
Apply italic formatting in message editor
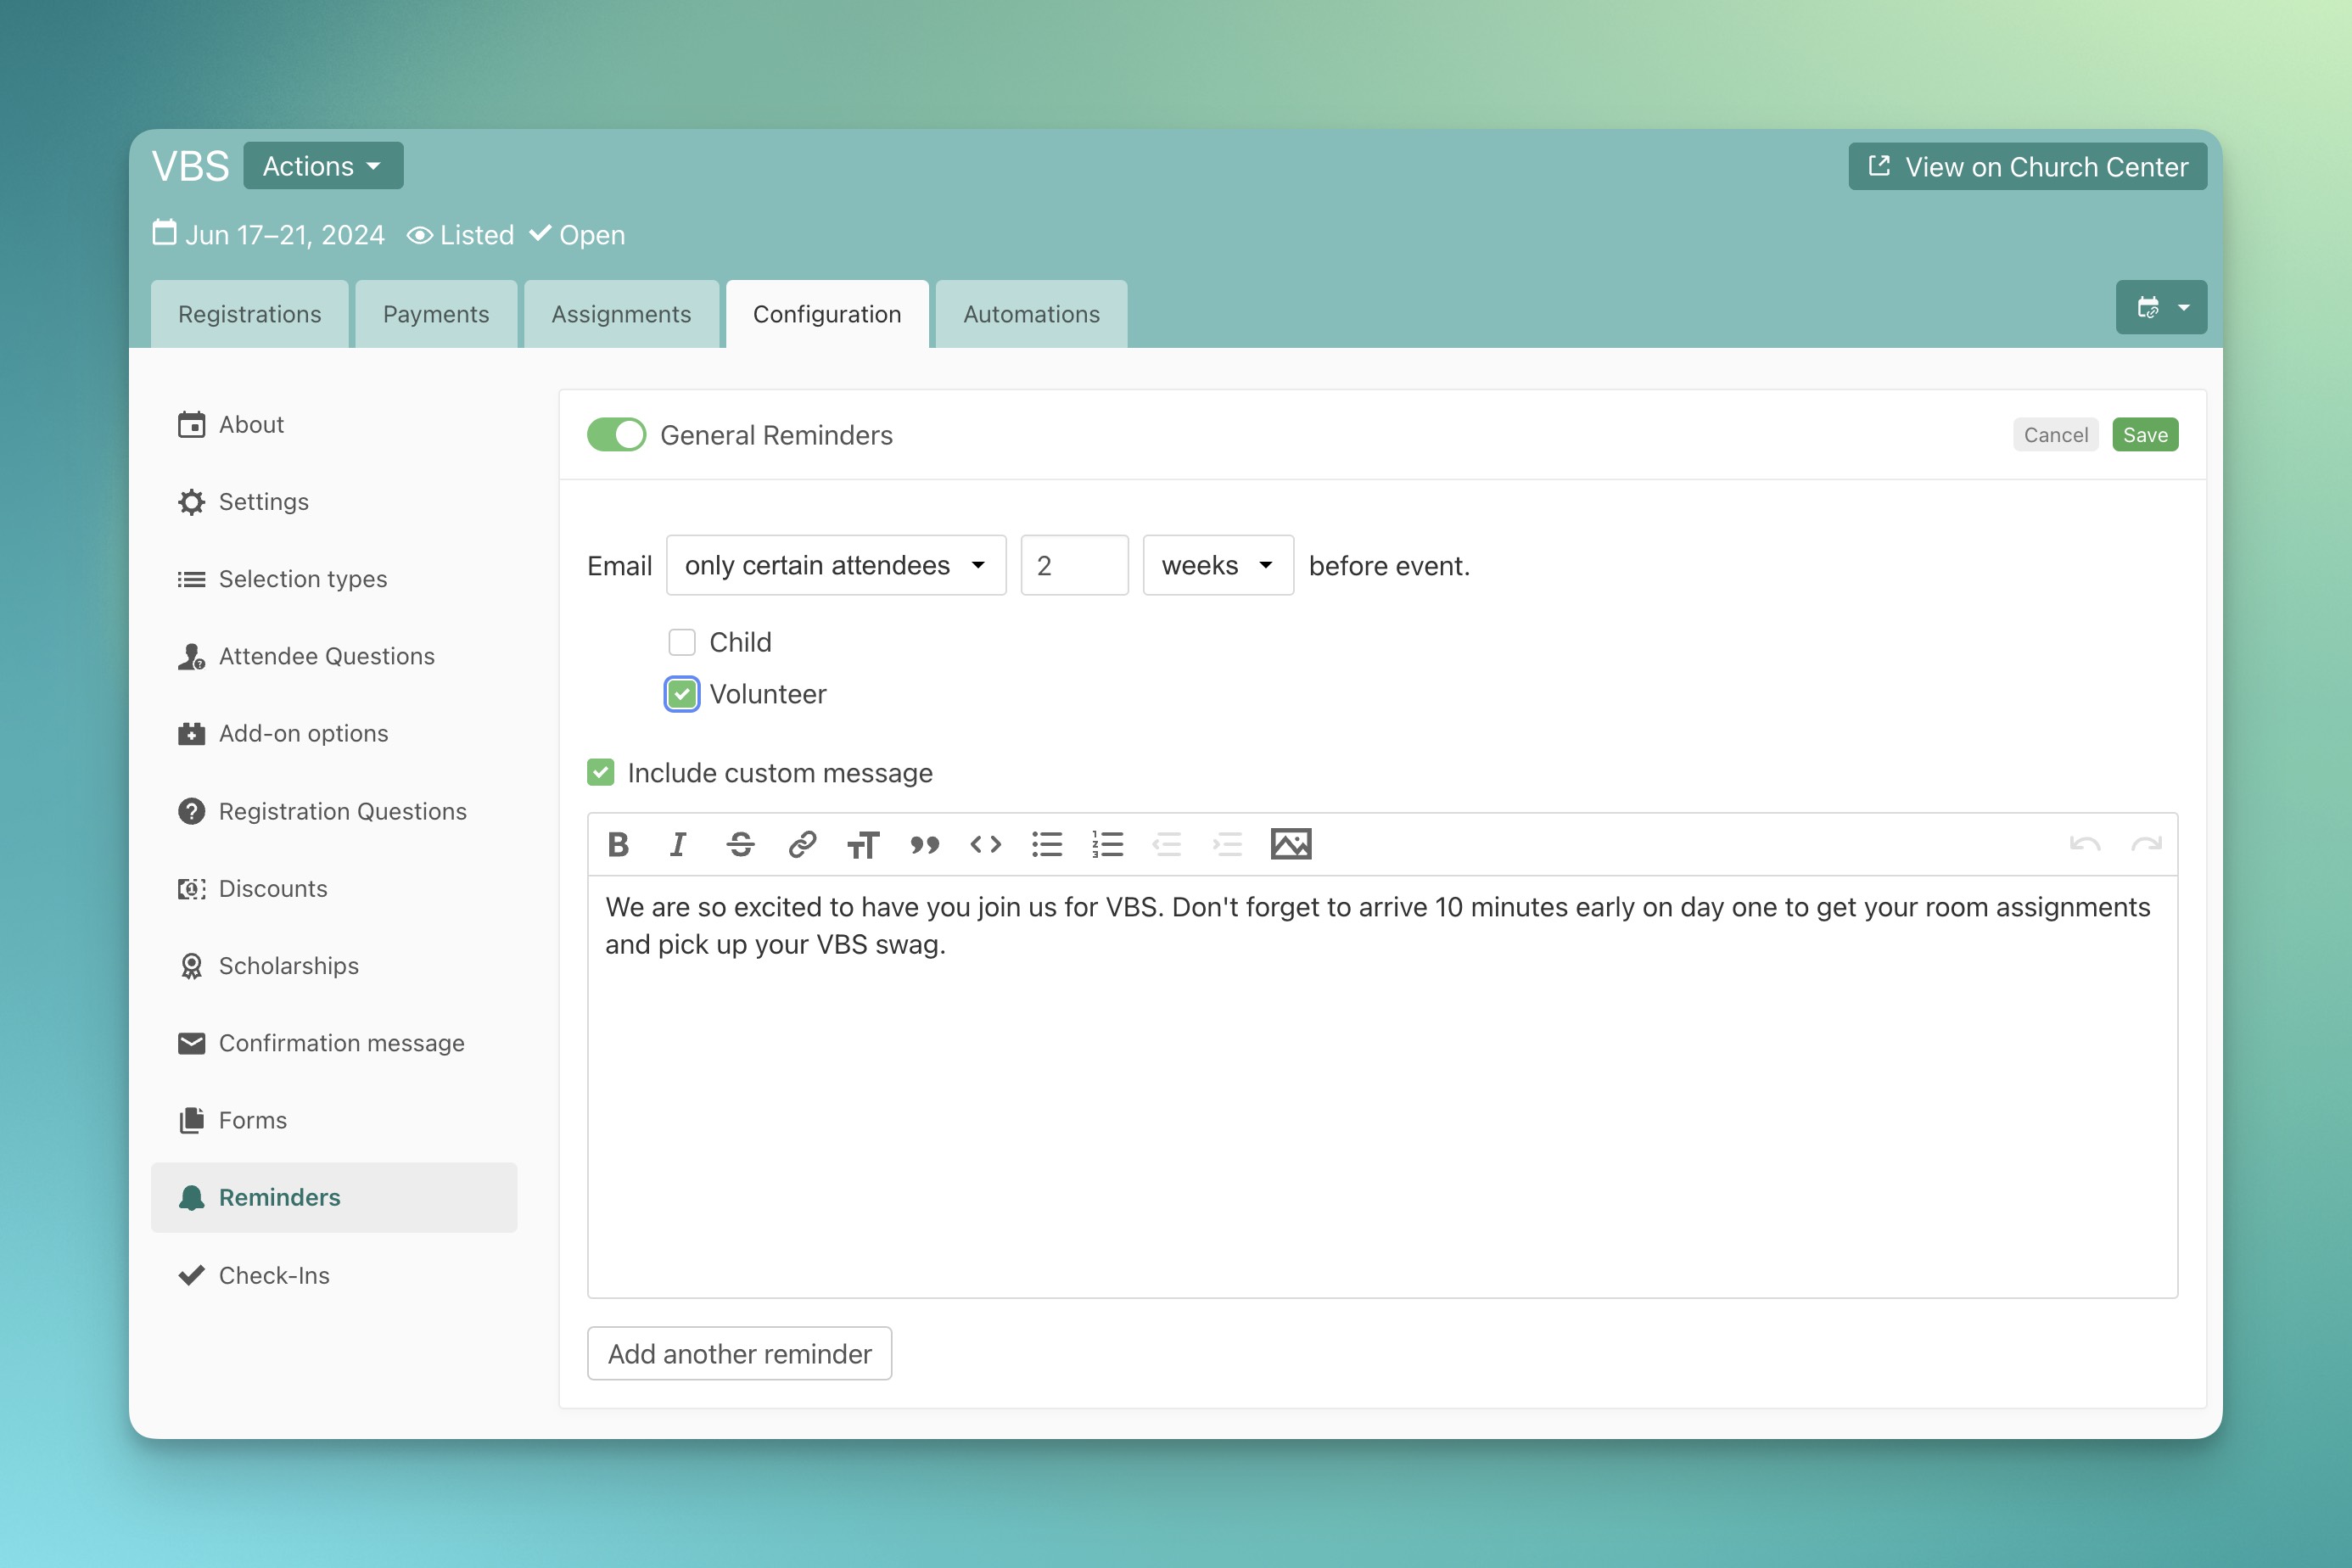(x=678, y=845)
